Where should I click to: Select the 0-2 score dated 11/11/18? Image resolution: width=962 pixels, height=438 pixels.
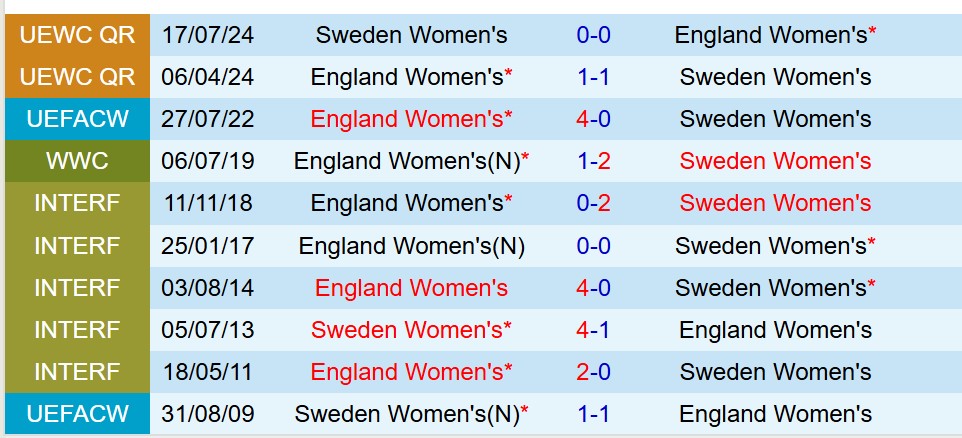click(x=594, y=203)
